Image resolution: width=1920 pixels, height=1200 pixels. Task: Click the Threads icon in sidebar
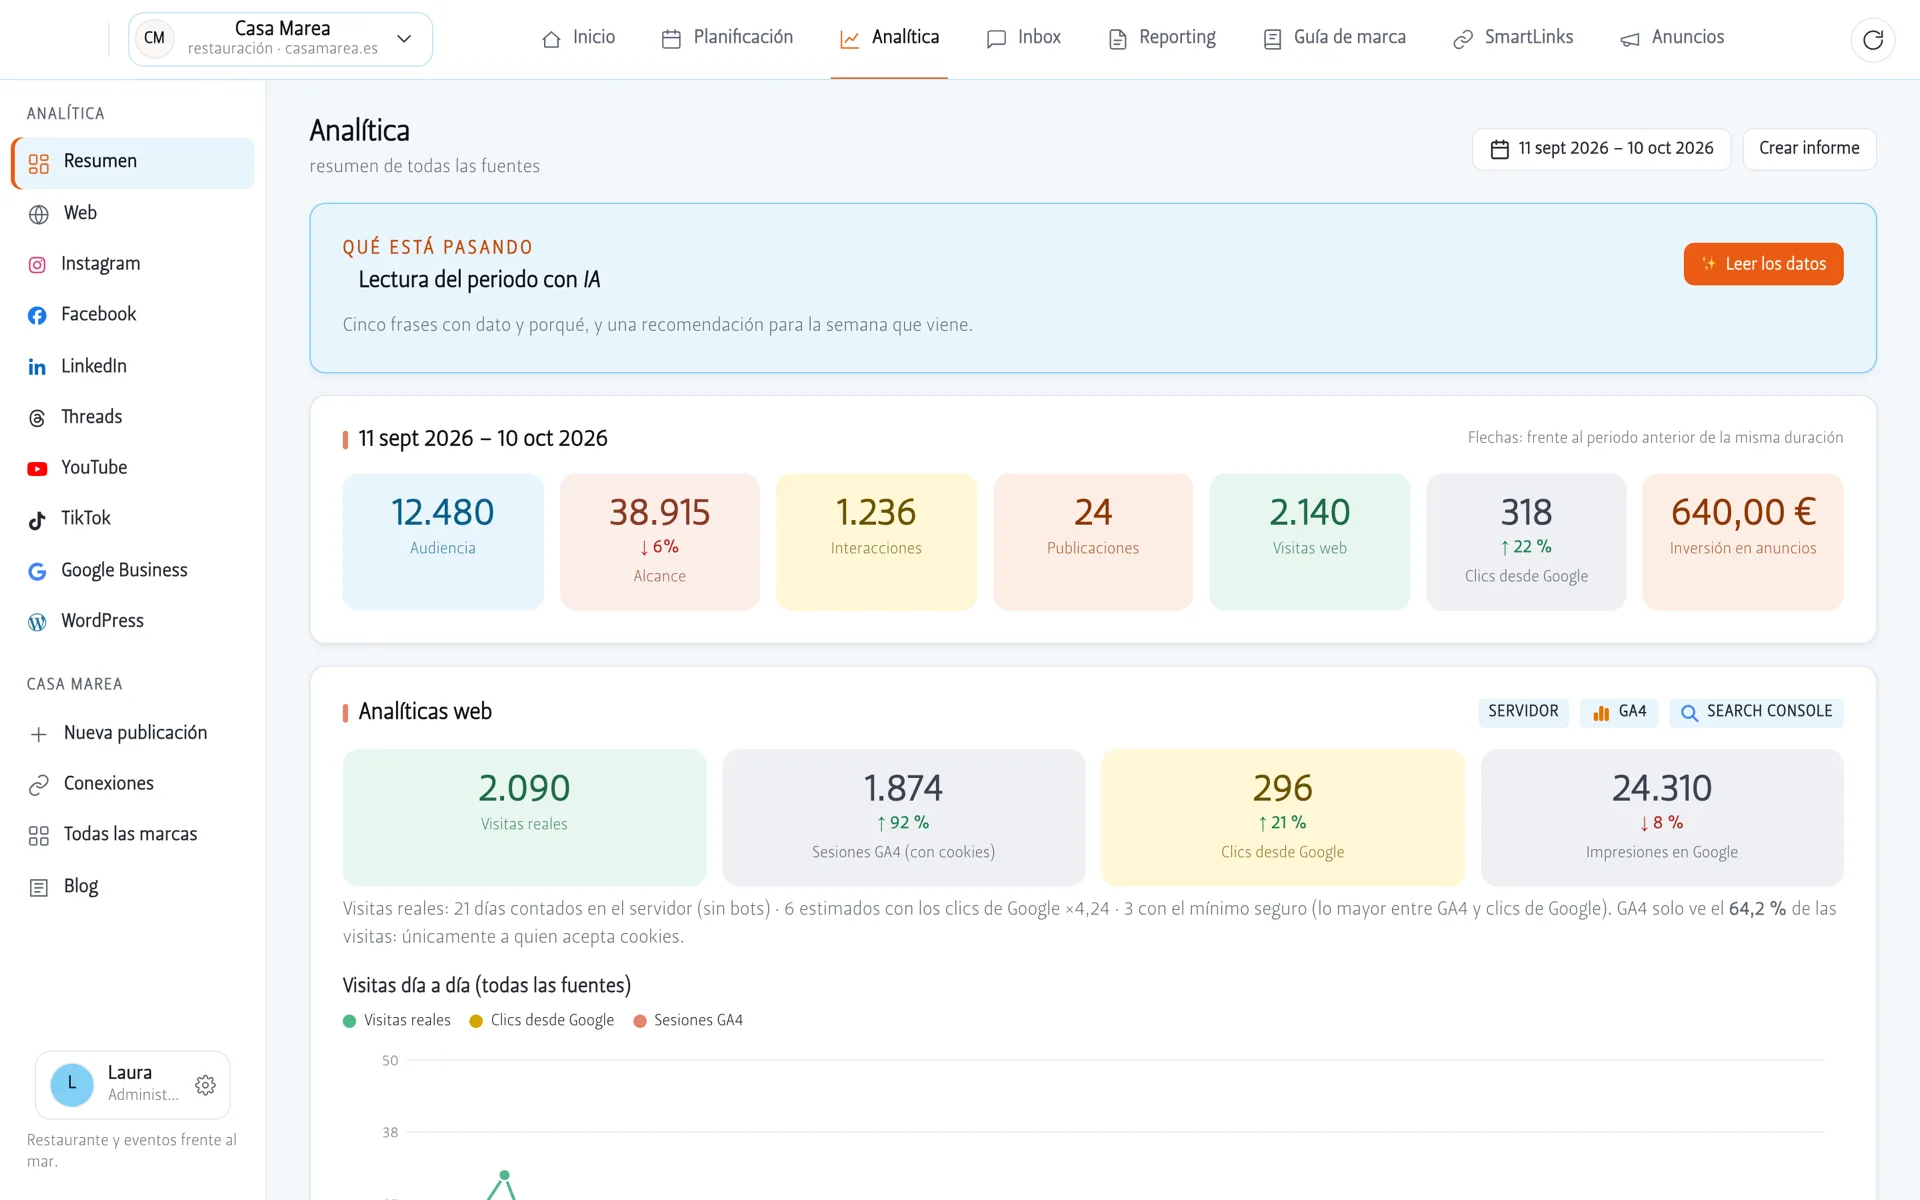[37, 418]
